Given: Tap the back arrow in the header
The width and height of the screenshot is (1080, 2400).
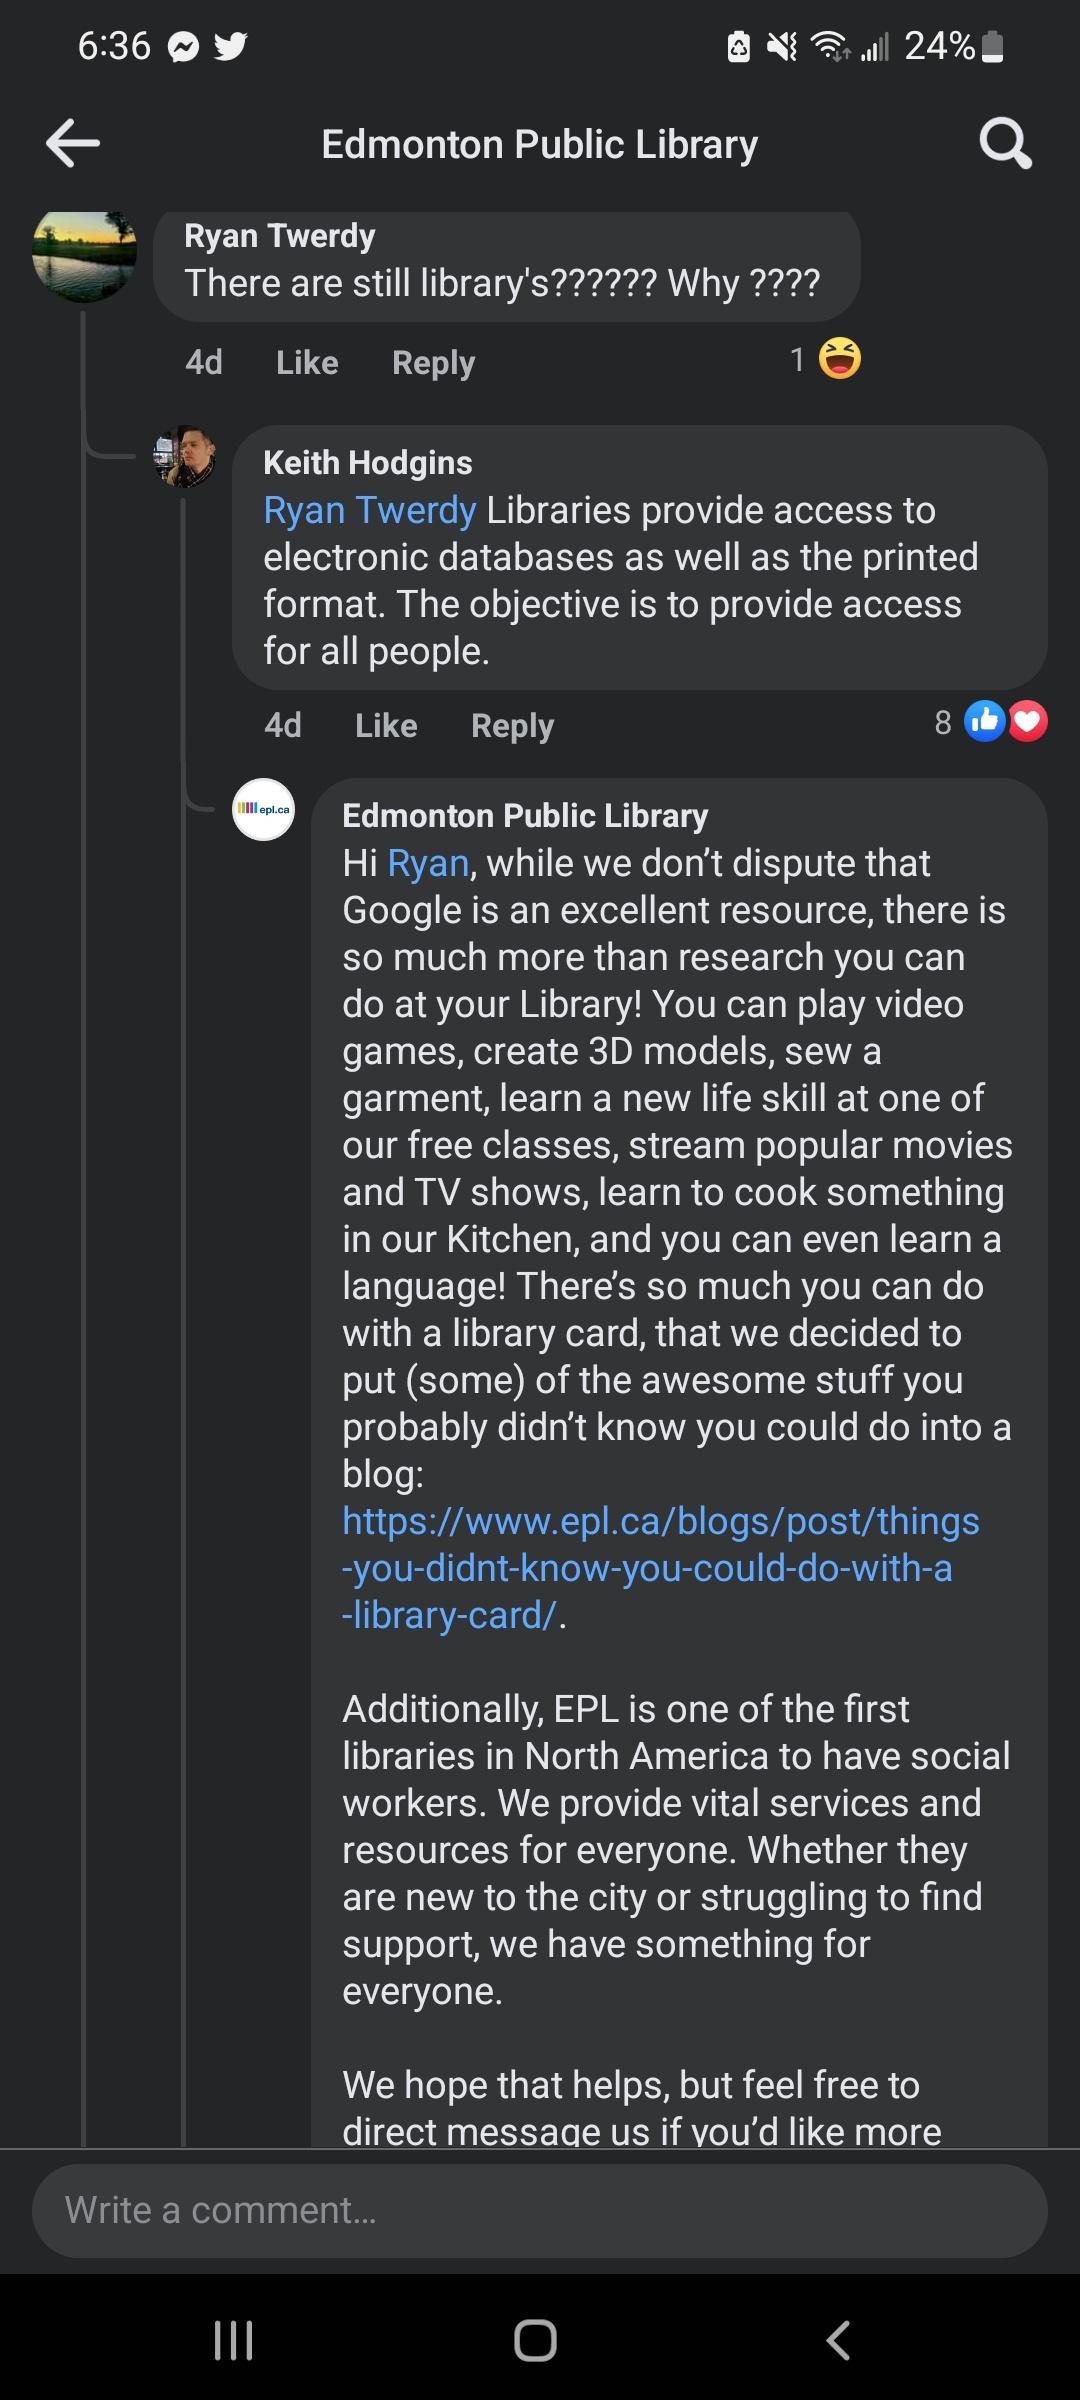Looking at the screenshot, I should [x=73, y=143].
